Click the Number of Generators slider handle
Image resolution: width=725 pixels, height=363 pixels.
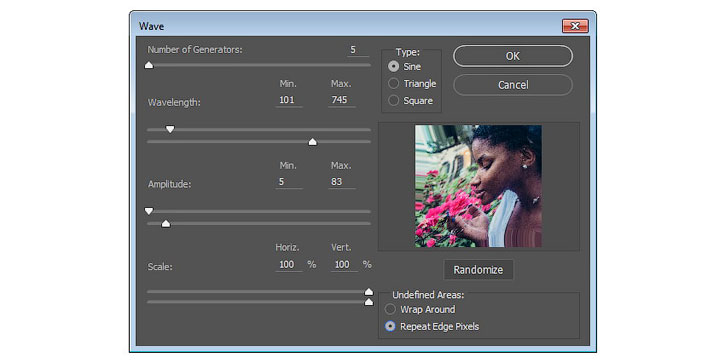point(149,65)
